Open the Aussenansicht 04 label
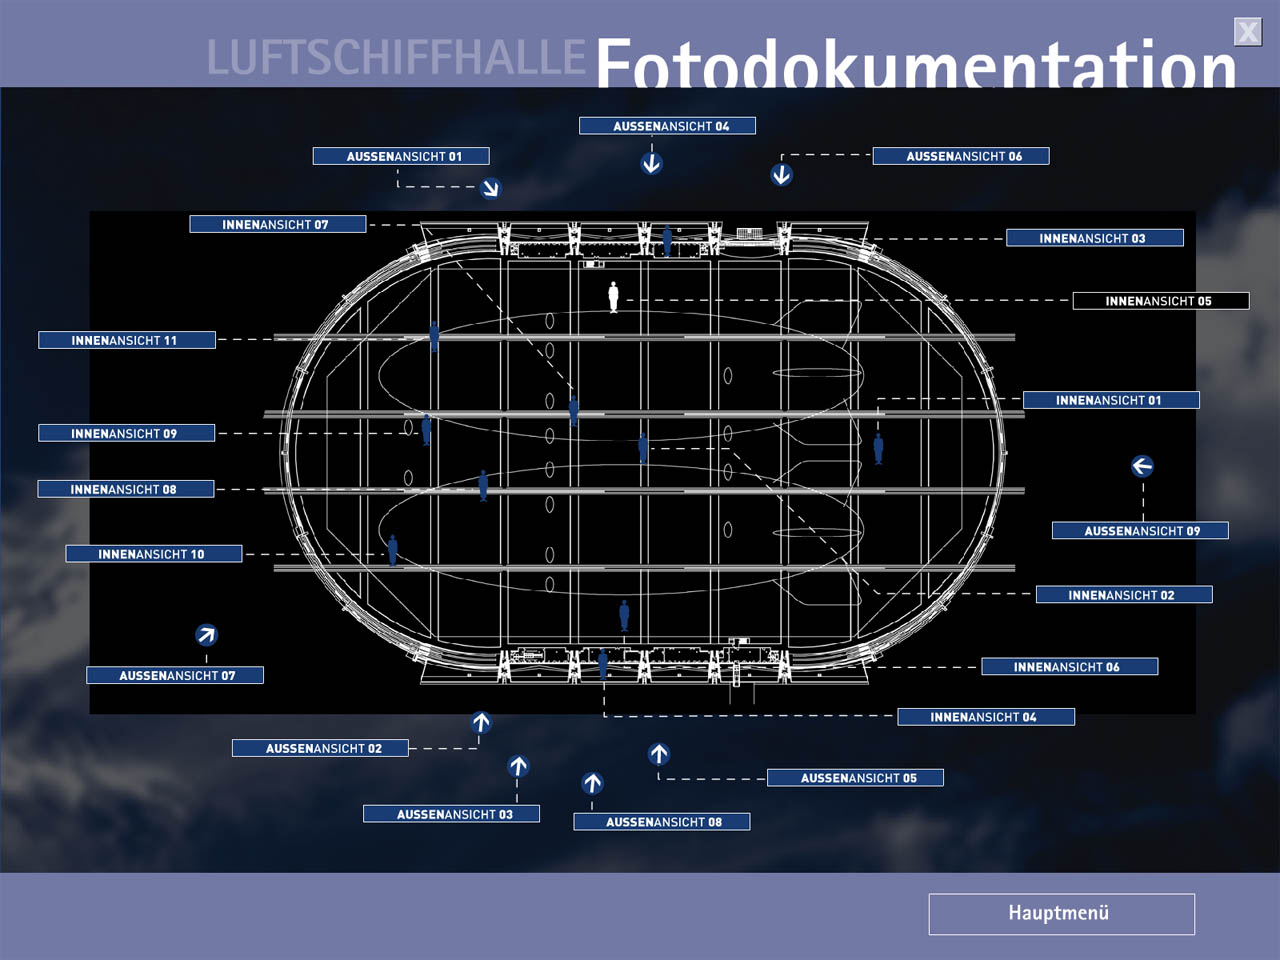Viewport: 1280px width, 960px height. click(667, 126)
